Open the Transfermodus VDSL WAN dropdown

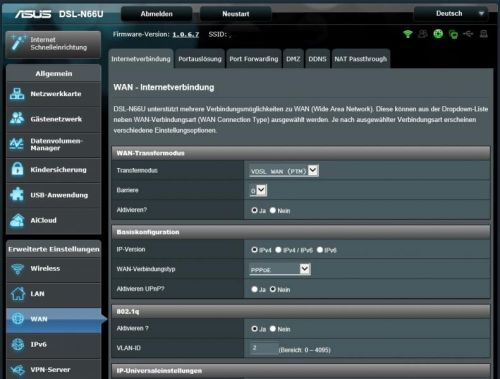[284, 171]
